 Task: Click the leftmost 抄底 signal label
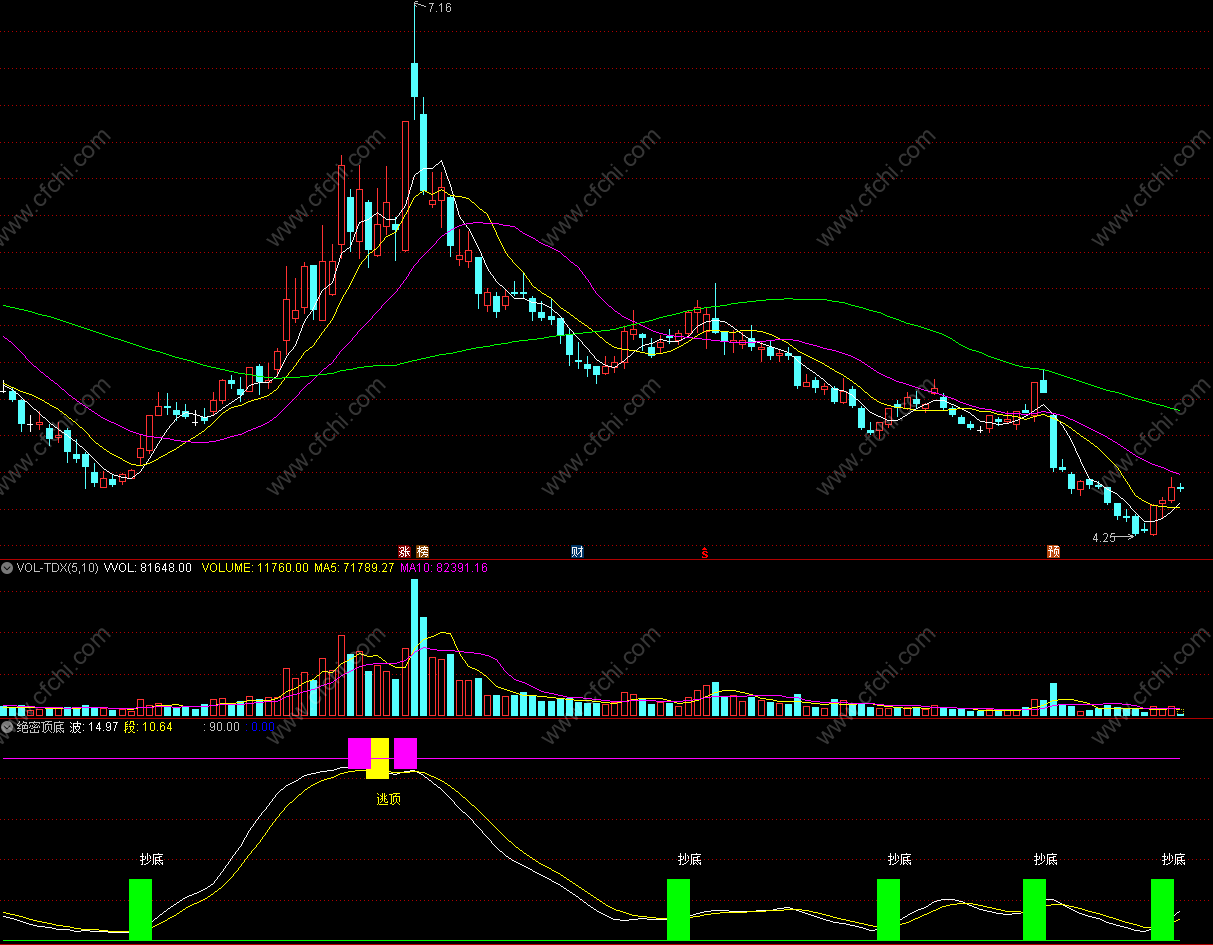(152, 859)
